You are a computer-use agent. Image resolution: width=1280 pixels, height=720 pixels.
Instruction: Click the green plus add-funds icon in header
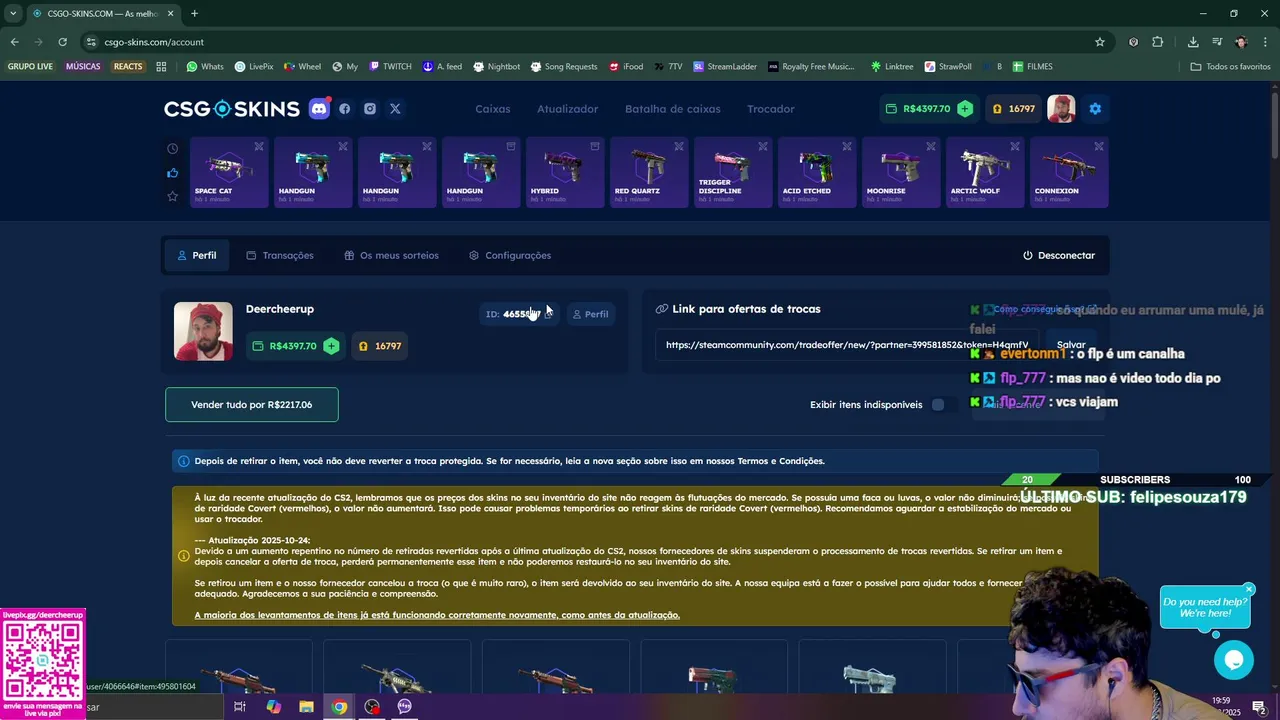point(964,109)
